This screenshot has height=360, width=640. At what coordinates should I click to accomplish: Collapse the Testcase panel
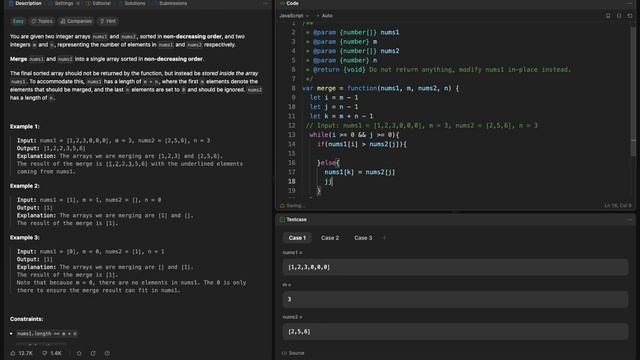coord(629,220)
